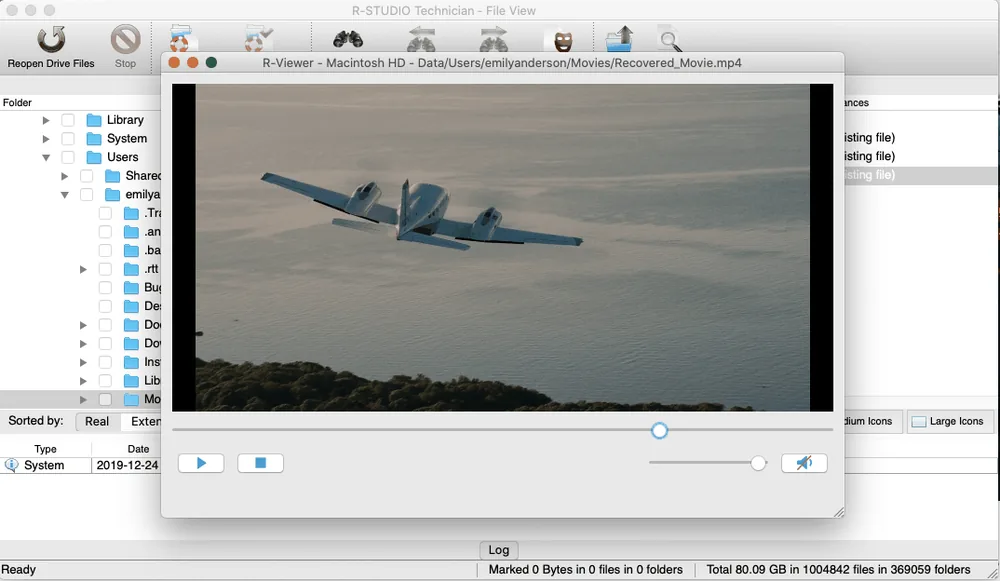Expand the Library folder tree arrow

[x=46, y=120]
